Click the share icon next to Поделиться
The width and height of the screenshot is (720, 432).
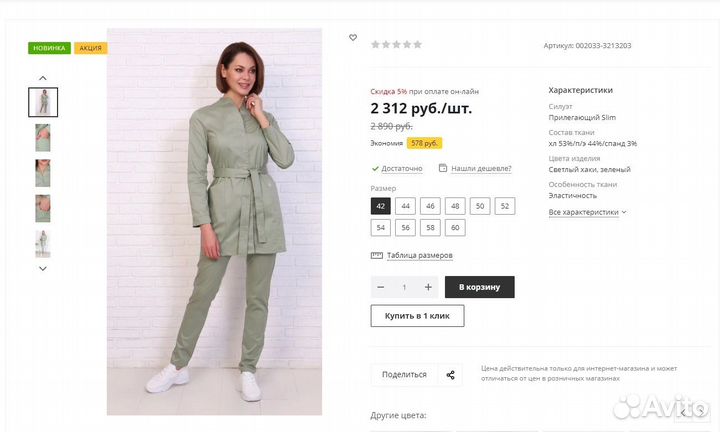tap(450, 375)
